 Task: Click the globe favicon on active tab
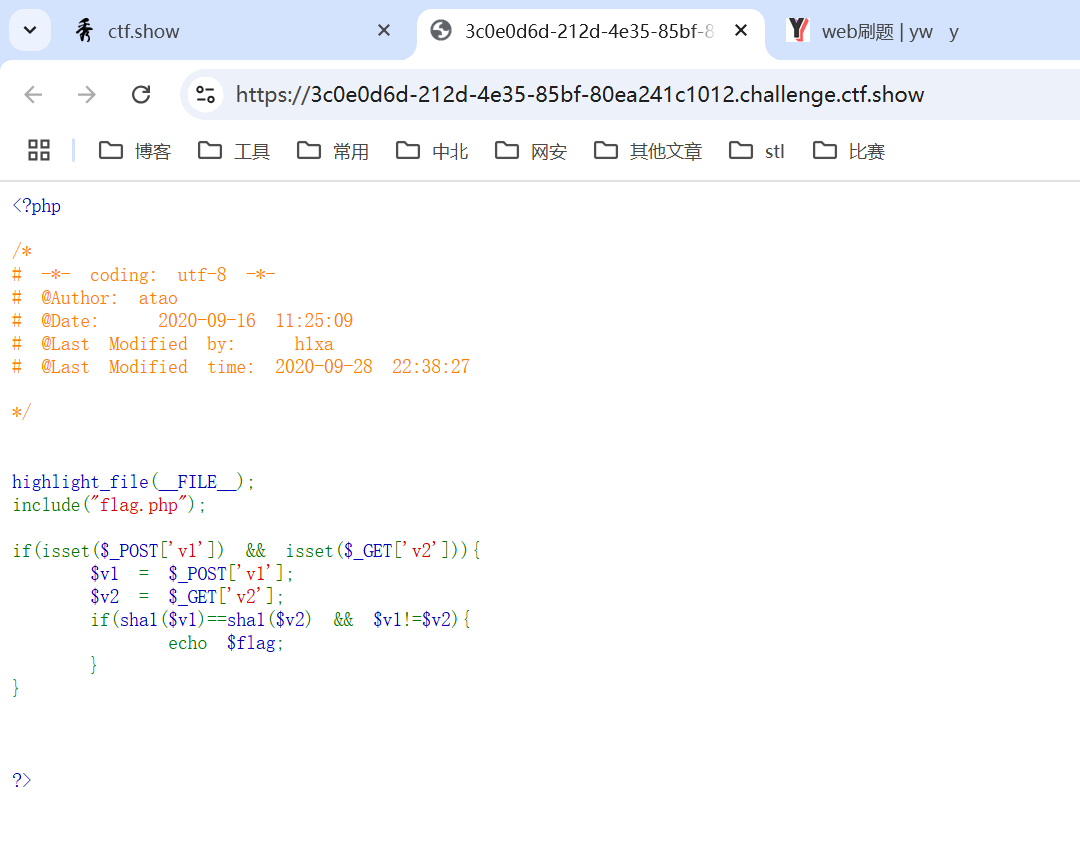point(441,30)
